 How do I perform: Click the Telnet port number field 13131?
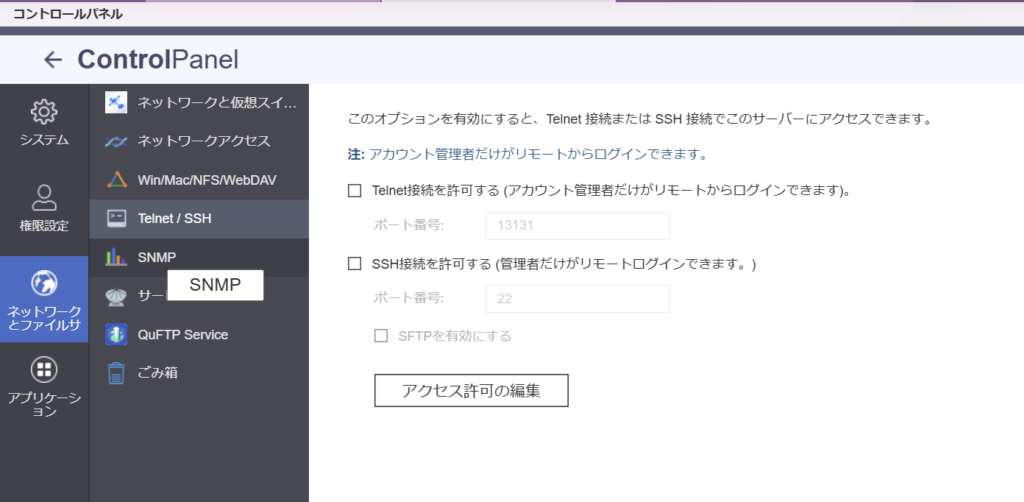click(x=577, y=226)
